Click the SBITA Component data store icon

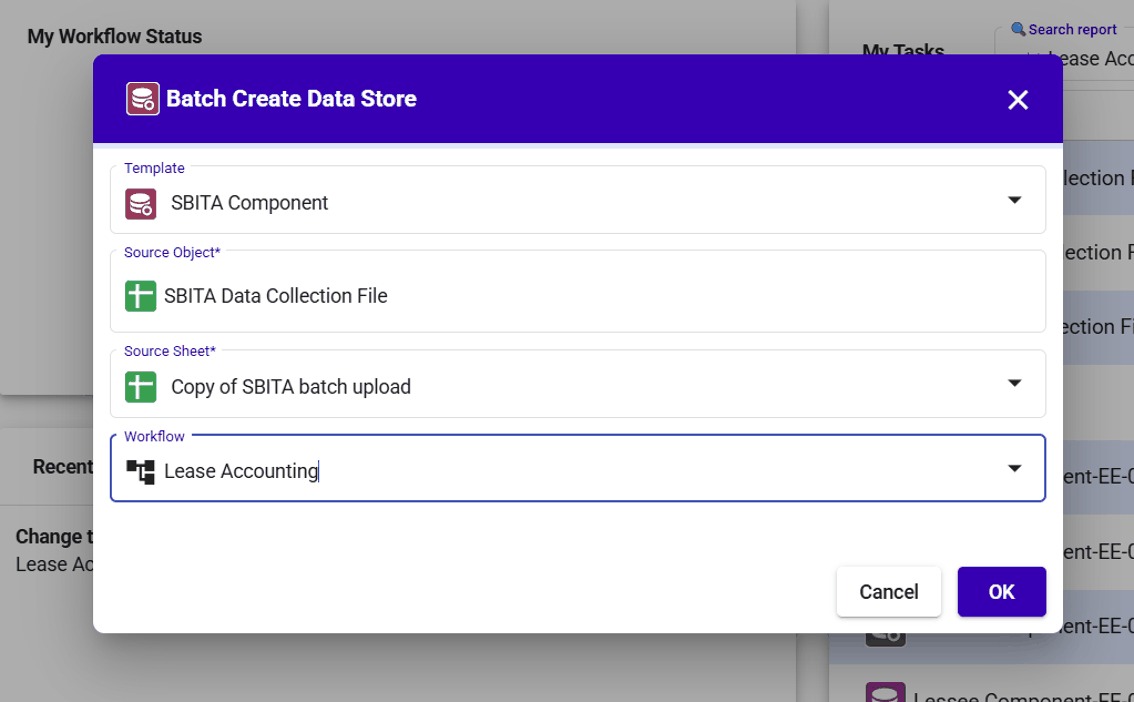coord(140,203)
